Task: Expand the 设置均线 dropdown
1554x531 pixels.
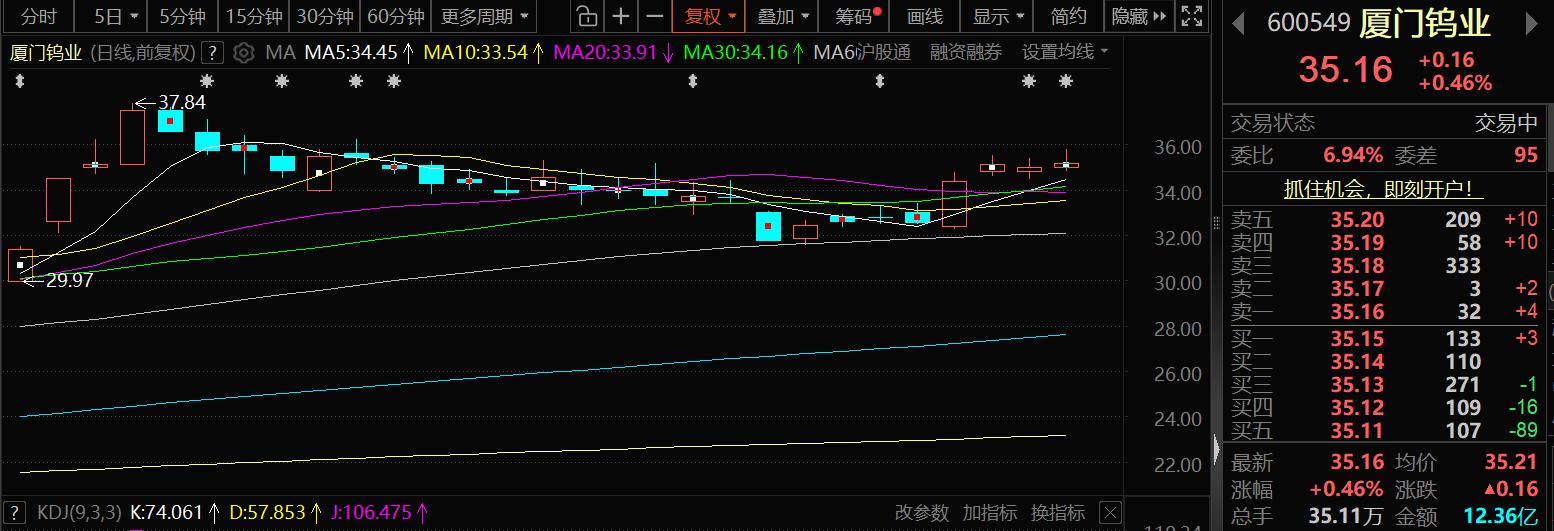Action: click(1064, 53)
